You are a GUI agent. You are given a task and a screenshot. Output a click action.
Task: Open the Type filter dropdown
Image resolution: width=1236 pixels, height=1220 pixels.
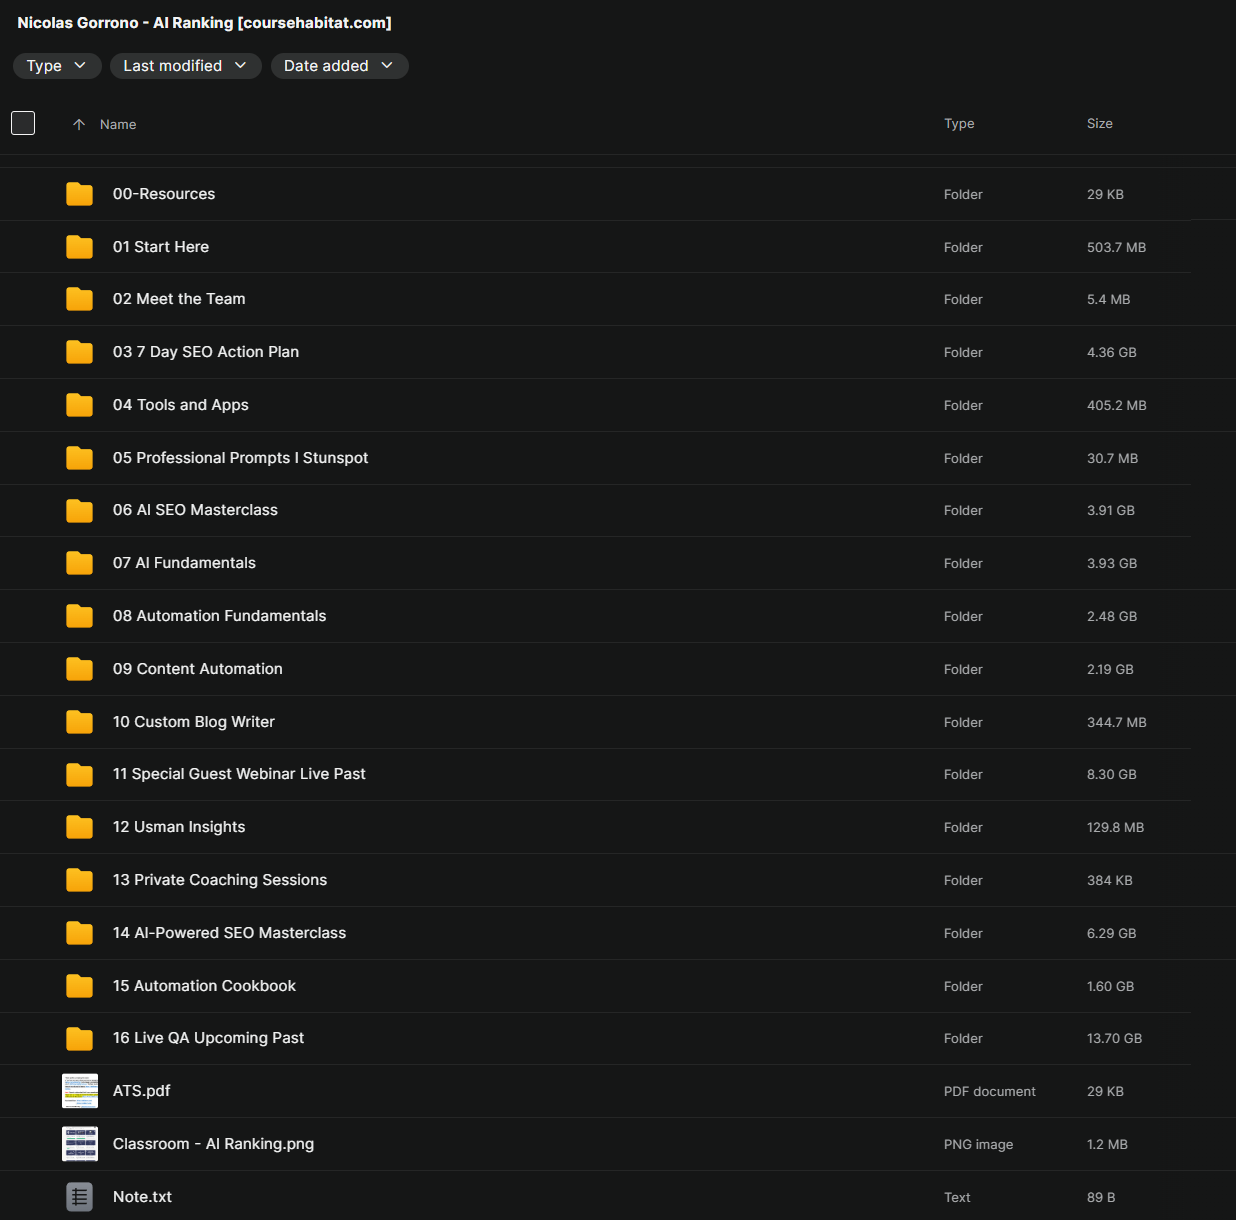tap(56, 66)
